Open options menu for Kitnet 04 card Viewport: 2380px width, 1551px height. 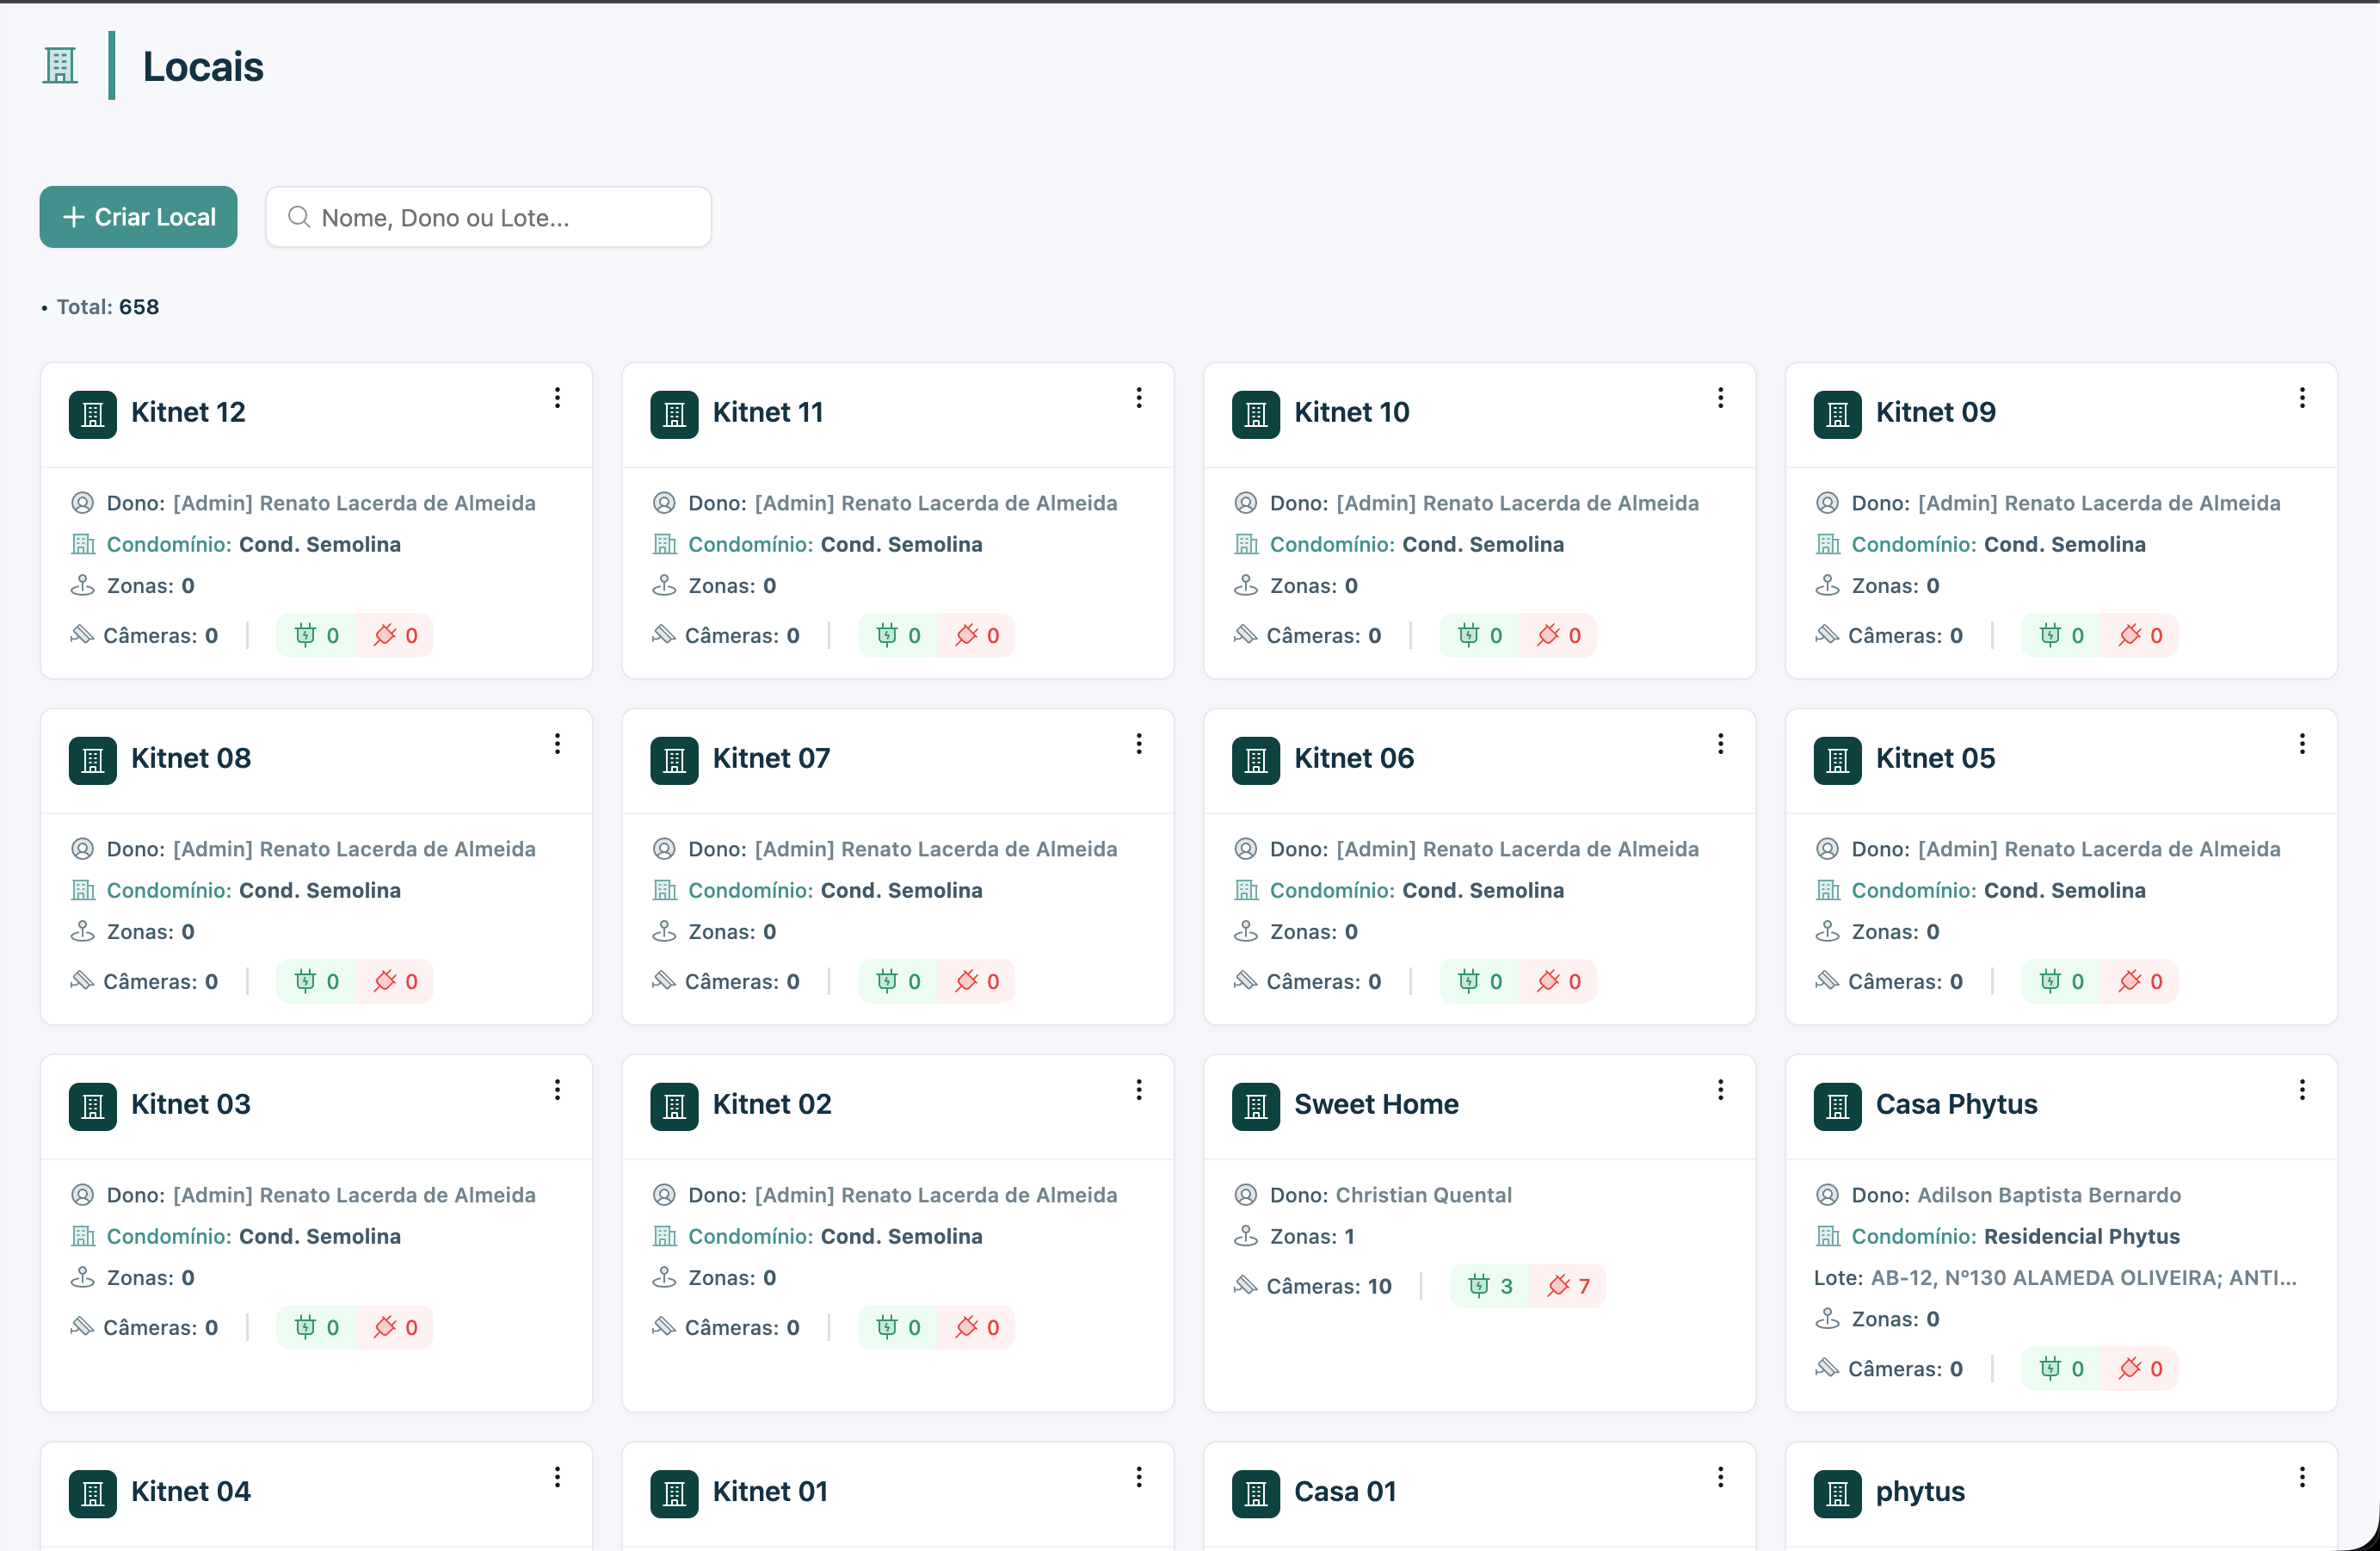tap(557, 1477)
